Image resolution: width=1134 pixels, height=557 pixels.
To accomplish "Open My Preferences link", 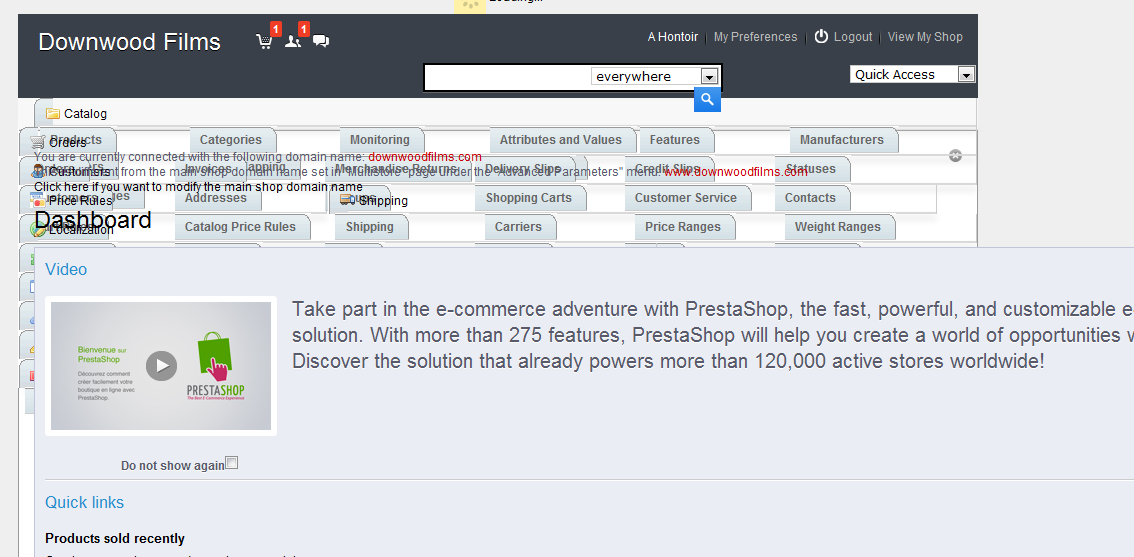I will click(755, 37).
